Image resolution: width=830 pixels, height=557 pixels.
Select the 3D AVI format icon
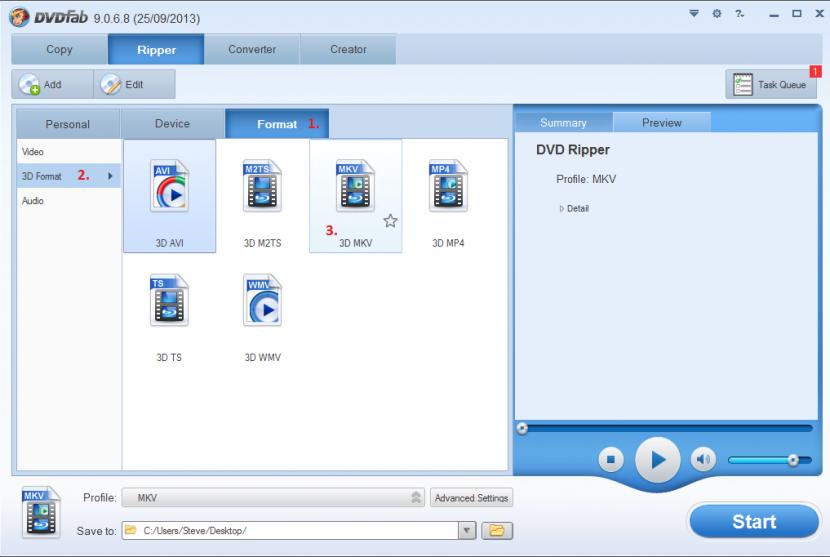169,185
